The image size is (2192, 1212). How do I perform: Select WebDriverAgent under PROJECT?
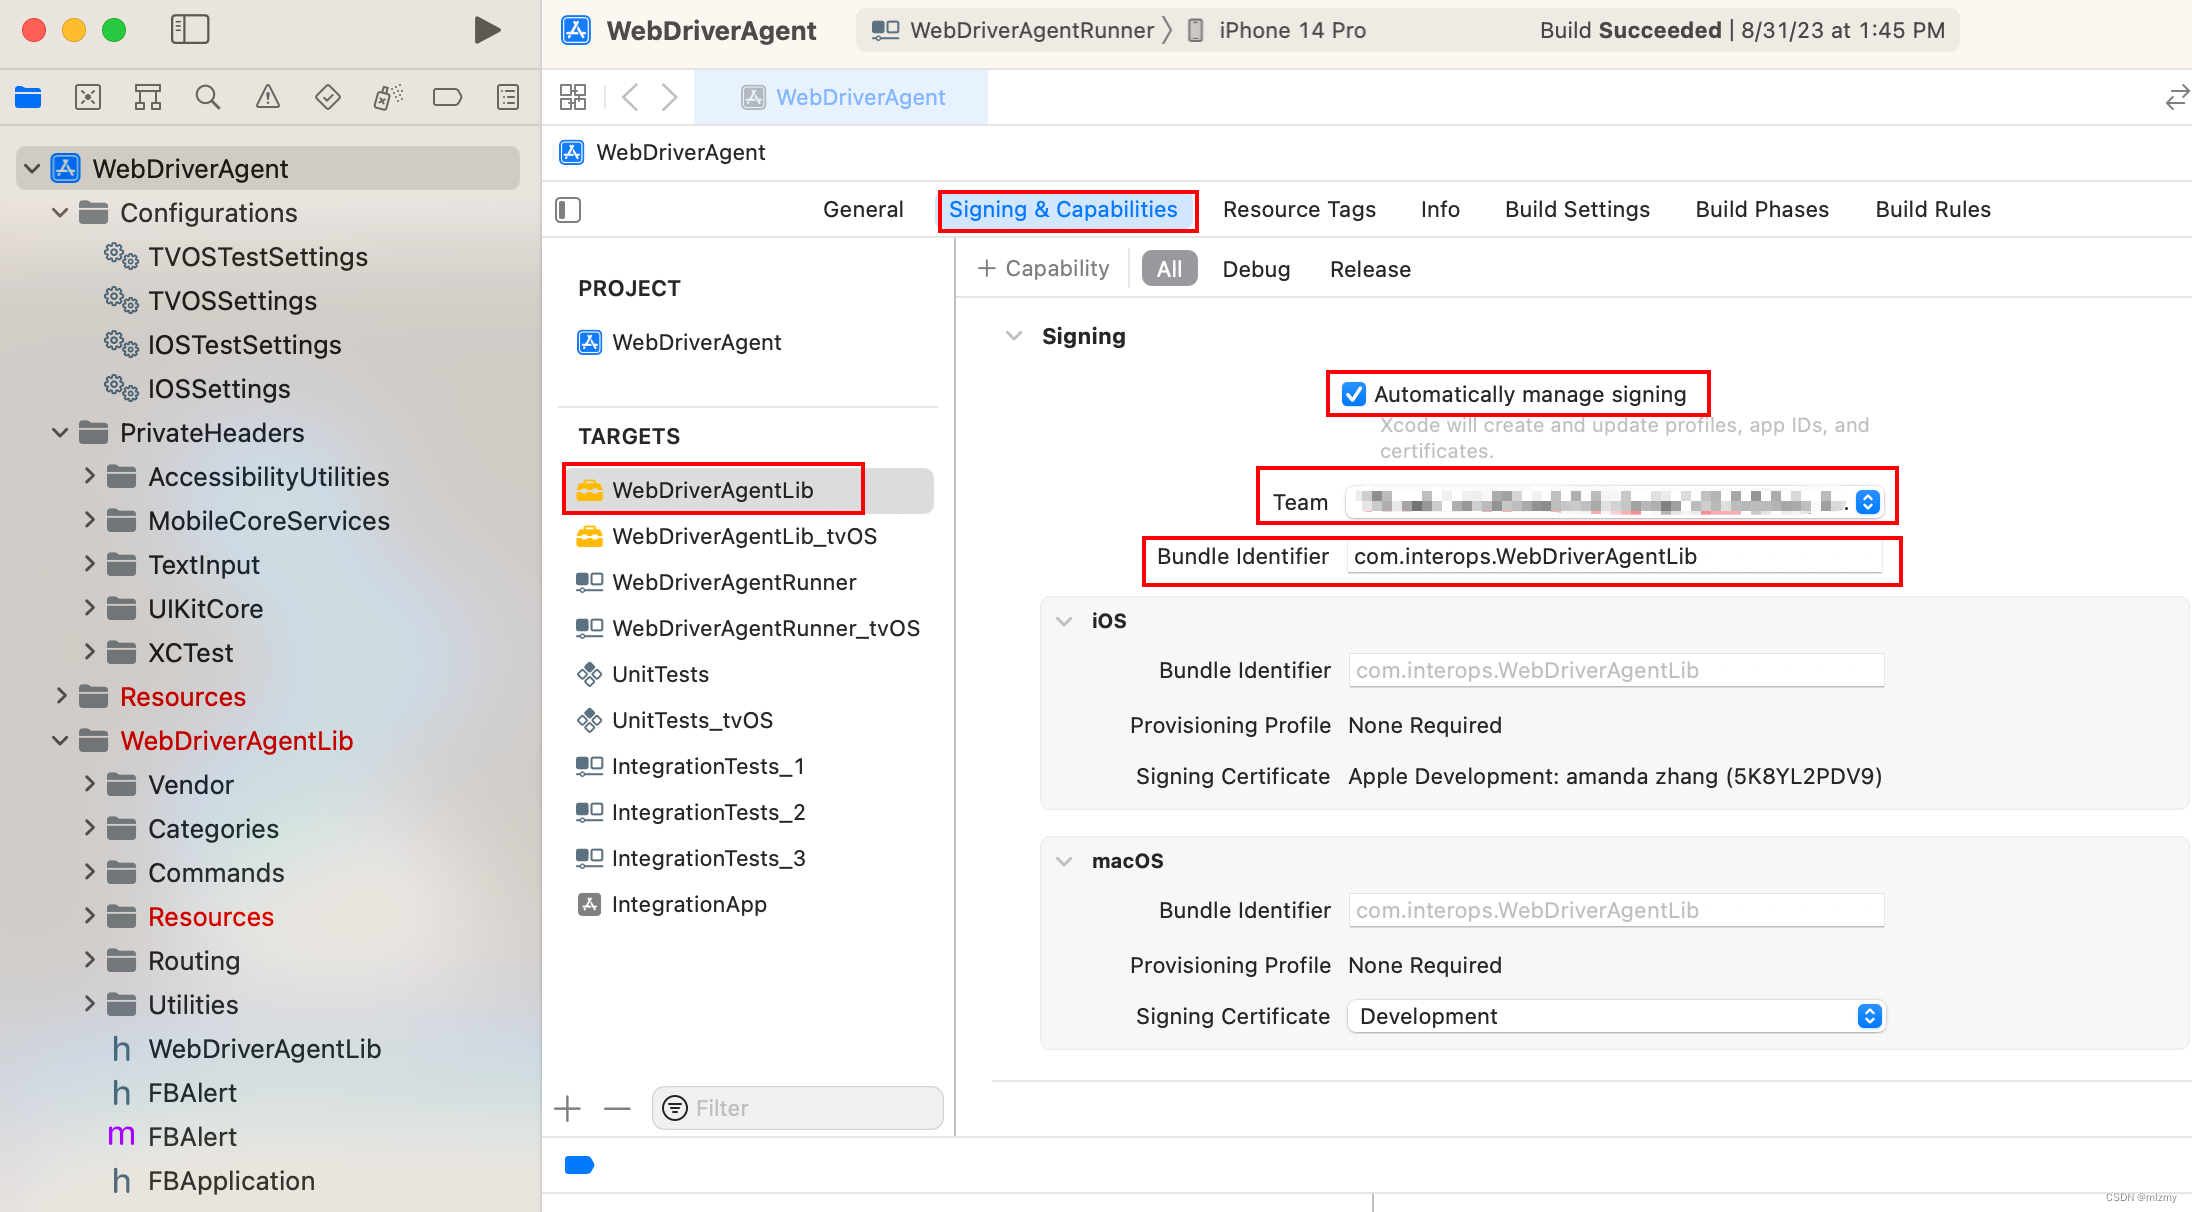pos(680,343)
